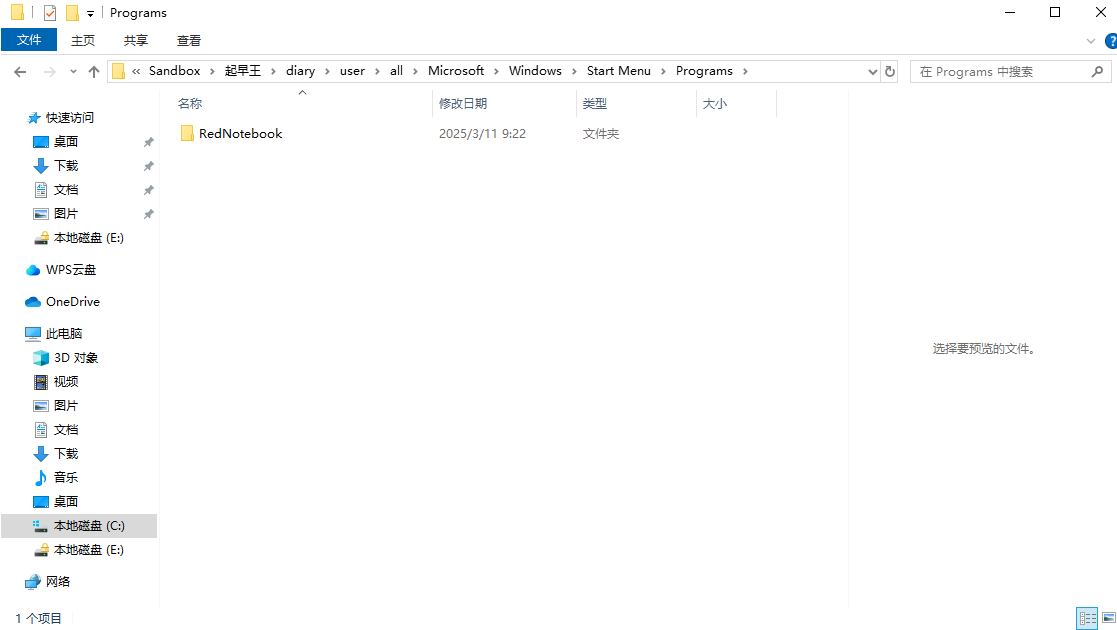Open WPS云盘 in navigation pane
1117x630 pixels.
(x=70, y=270)
